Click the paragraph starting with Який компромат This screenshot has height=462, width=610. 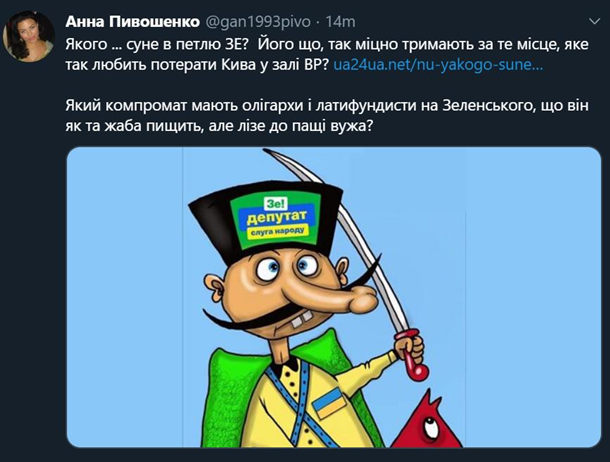point(327,116)
